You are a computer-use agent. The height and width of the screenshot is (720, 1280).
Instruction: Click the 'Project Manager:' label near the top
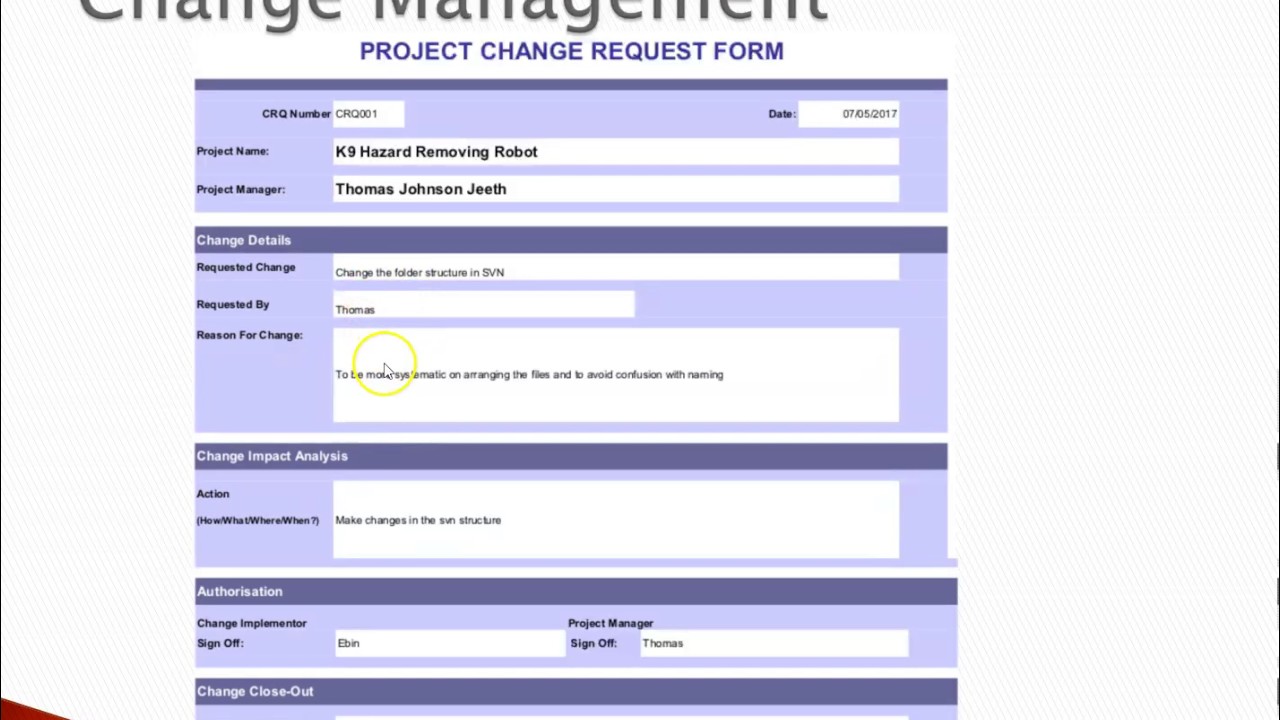coord(240,189)
